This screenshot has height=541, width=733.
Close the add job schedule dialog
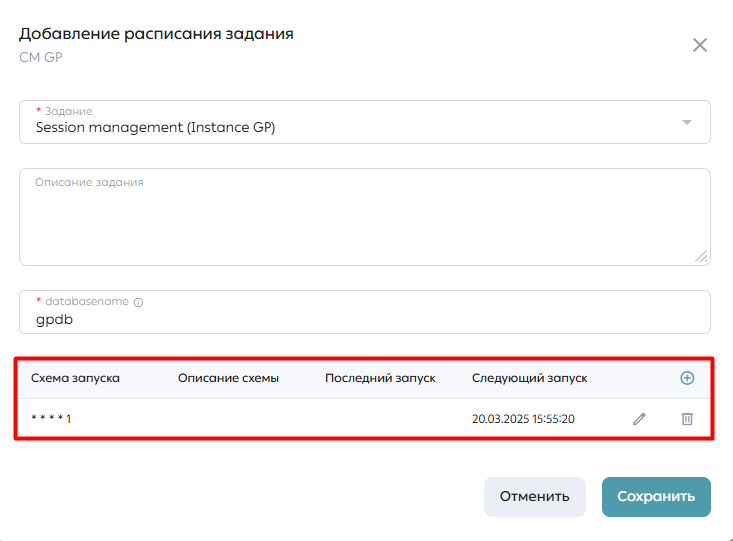(x=699, y=45)
